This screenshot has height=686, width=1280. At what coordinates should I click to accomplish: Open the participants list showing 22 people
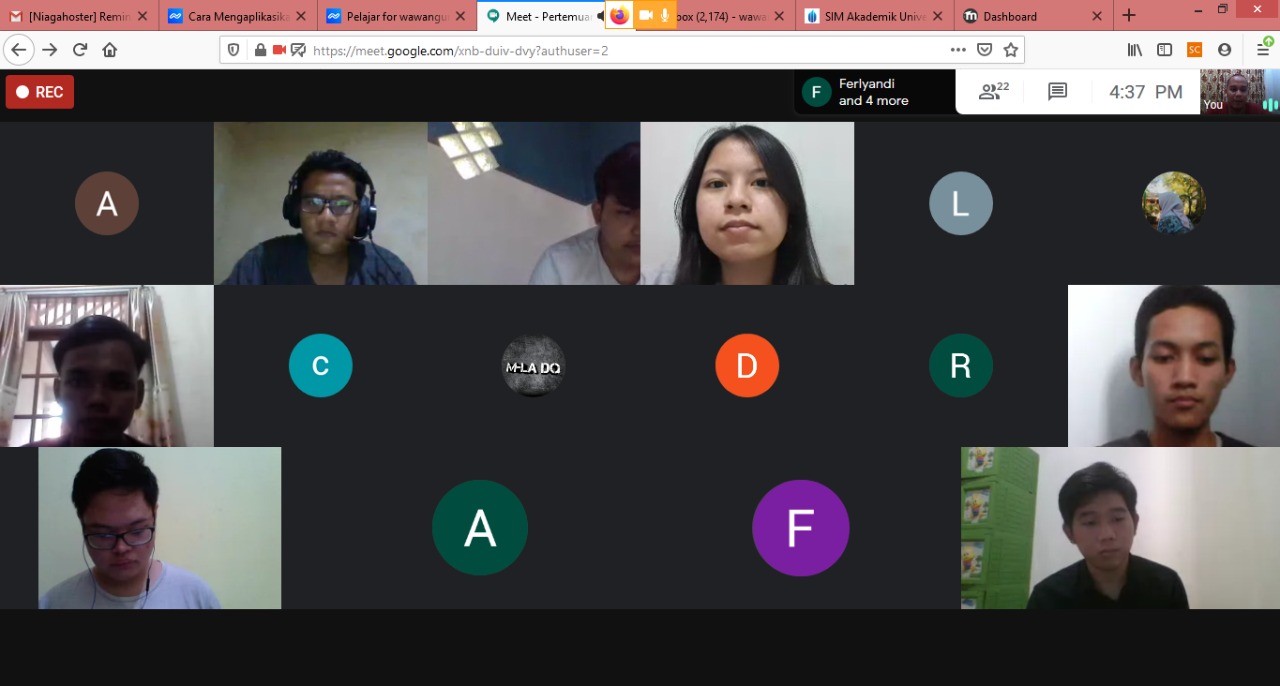click(993, 92)
